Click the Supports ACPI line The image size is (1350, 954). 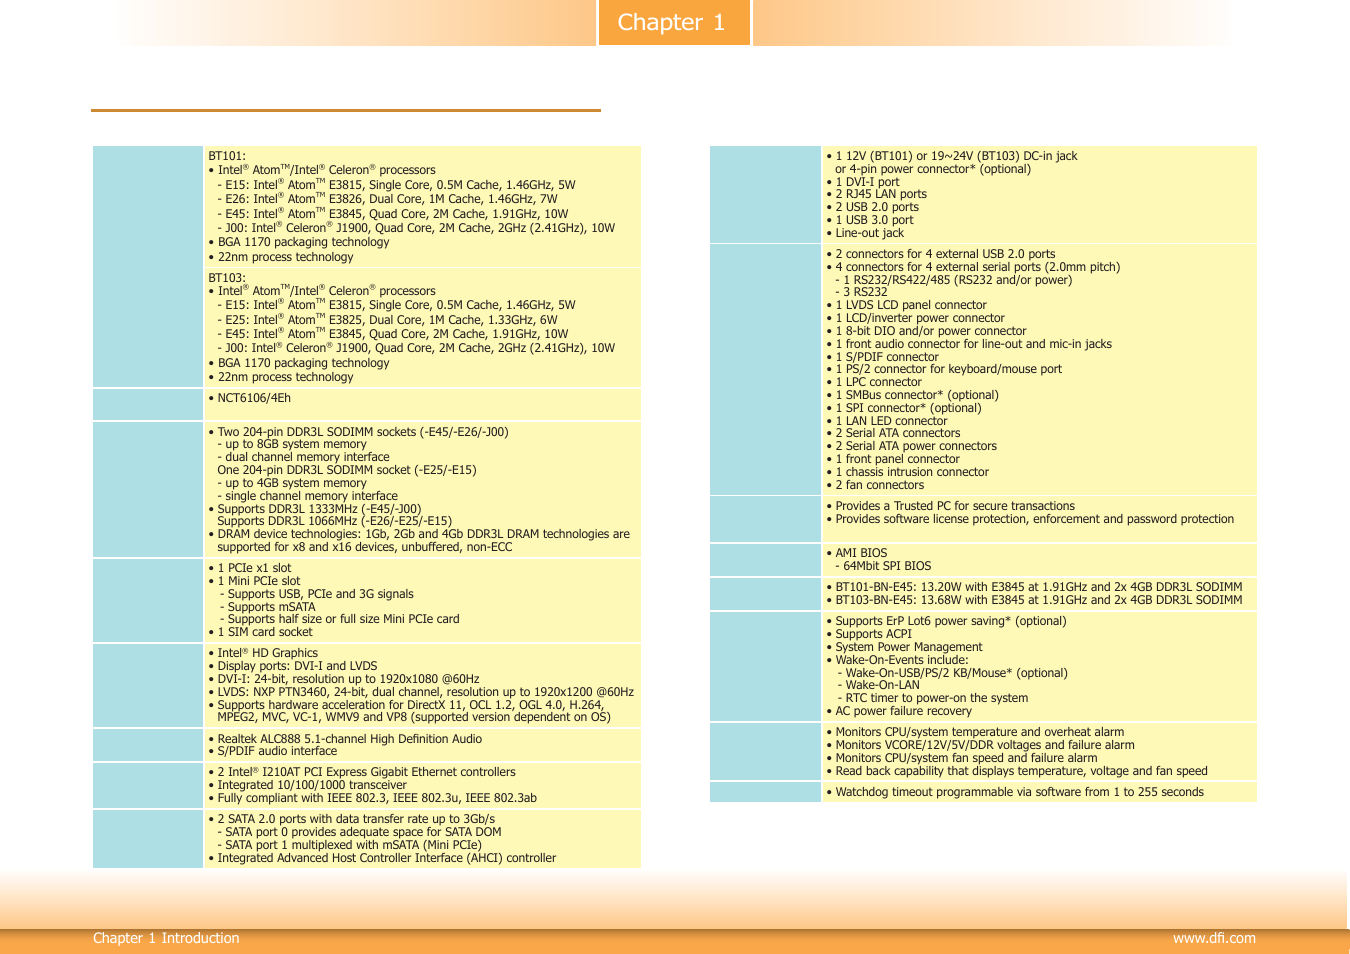pyautogui.click(x=869, y=634)
